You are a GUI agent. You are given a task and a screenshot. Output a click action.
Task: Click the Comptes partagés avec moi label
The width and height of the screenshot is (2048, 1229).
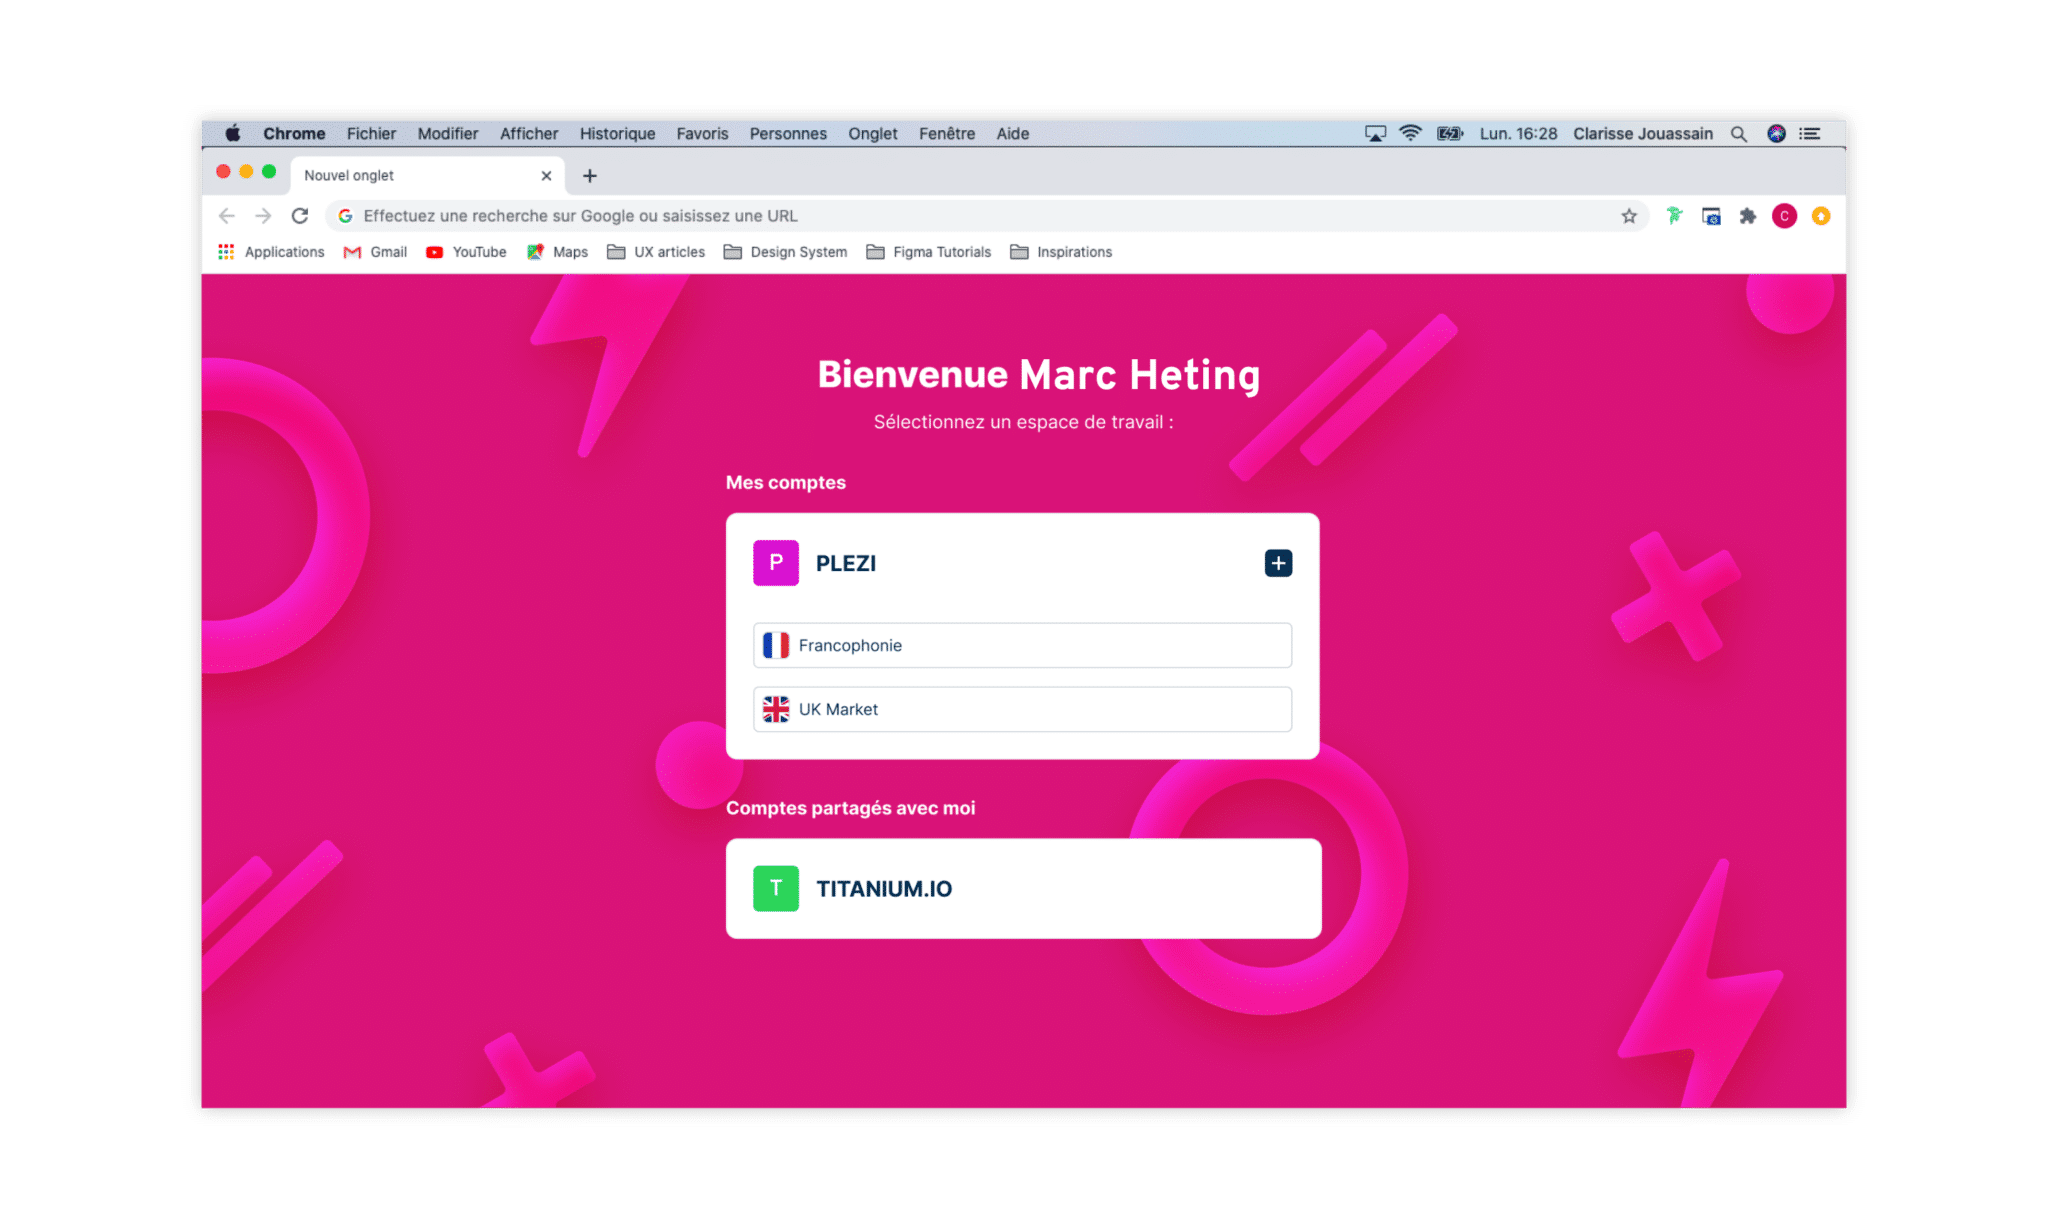click(x=850, y=808)
